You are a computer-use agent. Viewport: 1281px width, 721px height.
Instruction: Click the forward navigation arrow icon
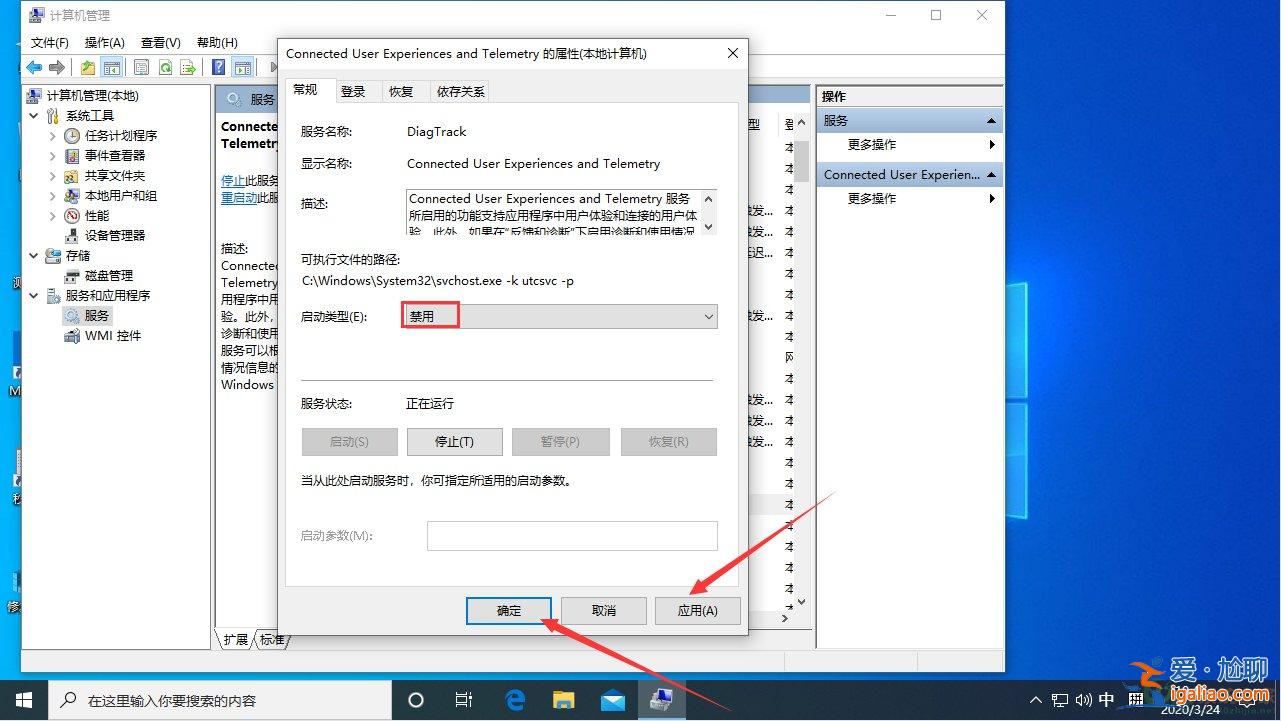[57, 67]
